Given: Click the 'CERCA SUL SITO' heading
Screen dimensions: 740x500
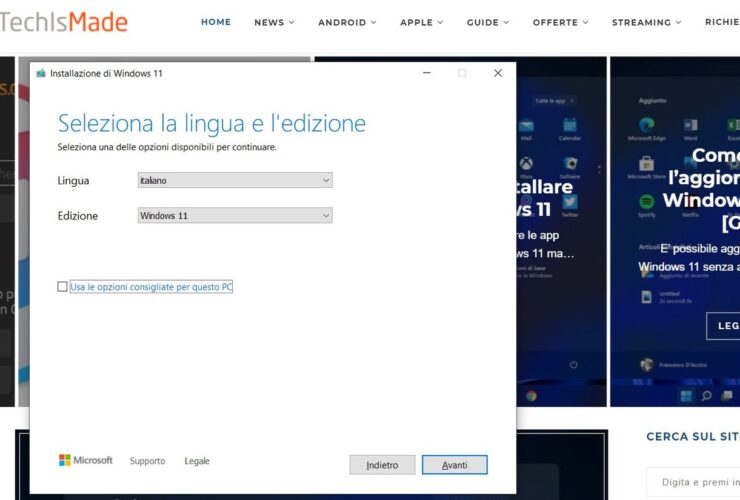Looking at the screenshot, I should pyautogui.click(x=693, y=436).
